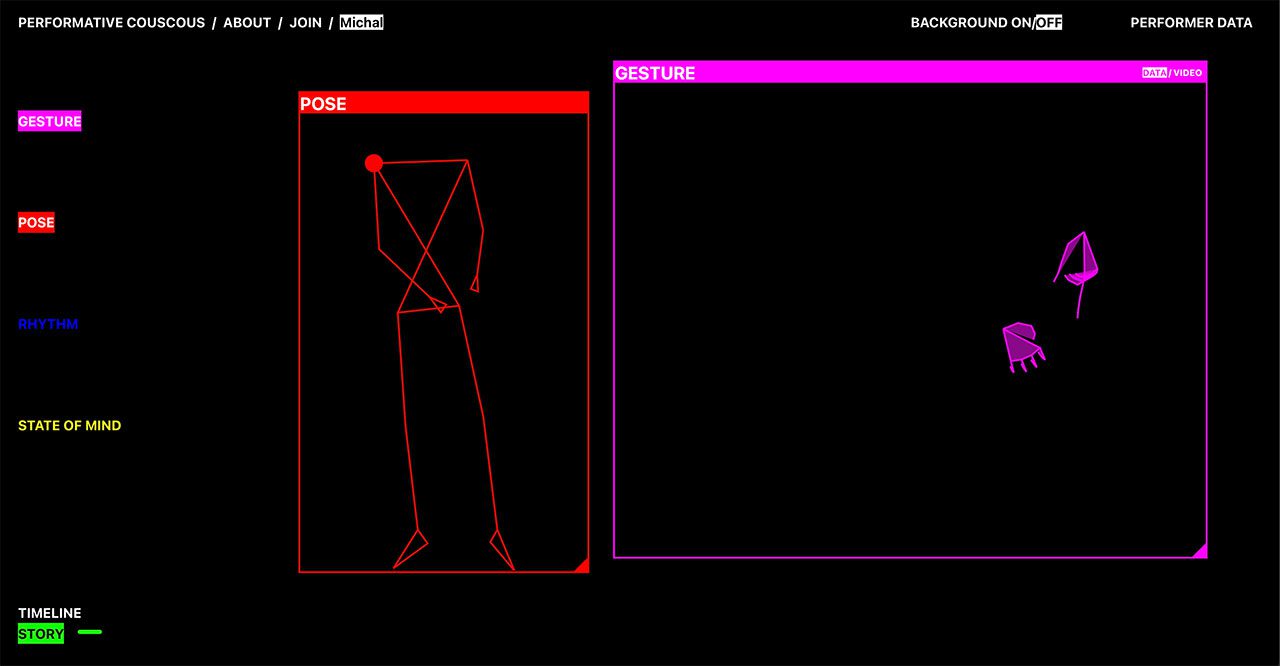Enable the RHYTHM layer in the sidebar

coord(48,324)
